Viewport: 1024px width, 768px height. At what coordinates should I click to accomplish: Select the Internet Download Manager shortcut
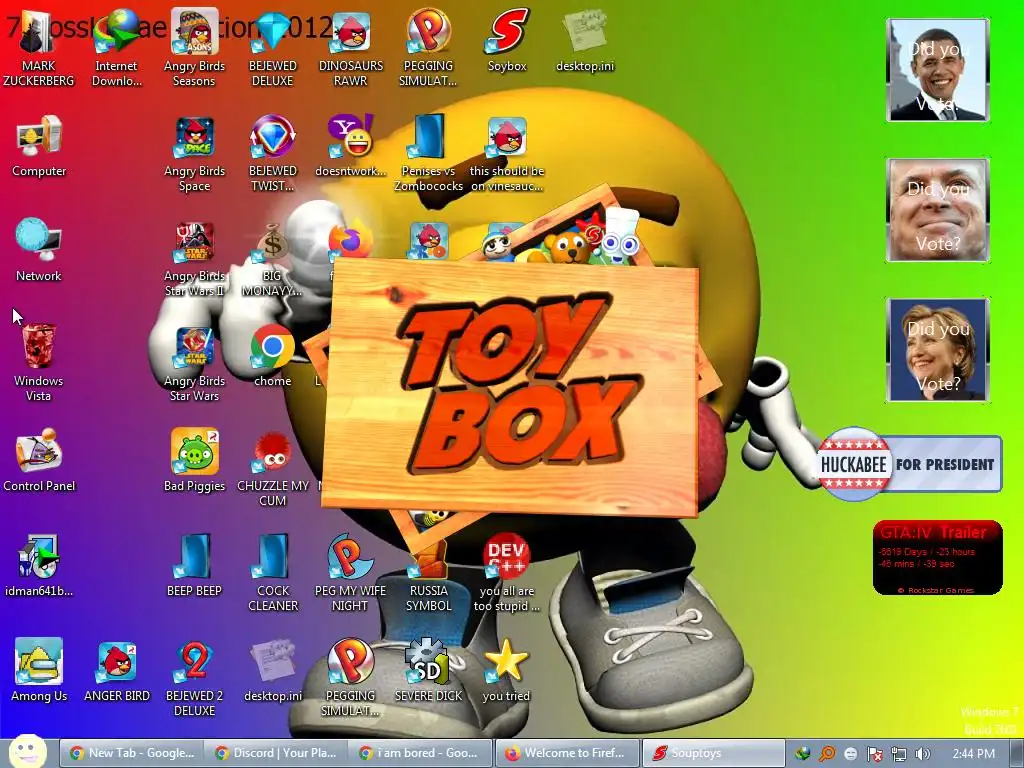click(117, 49)
